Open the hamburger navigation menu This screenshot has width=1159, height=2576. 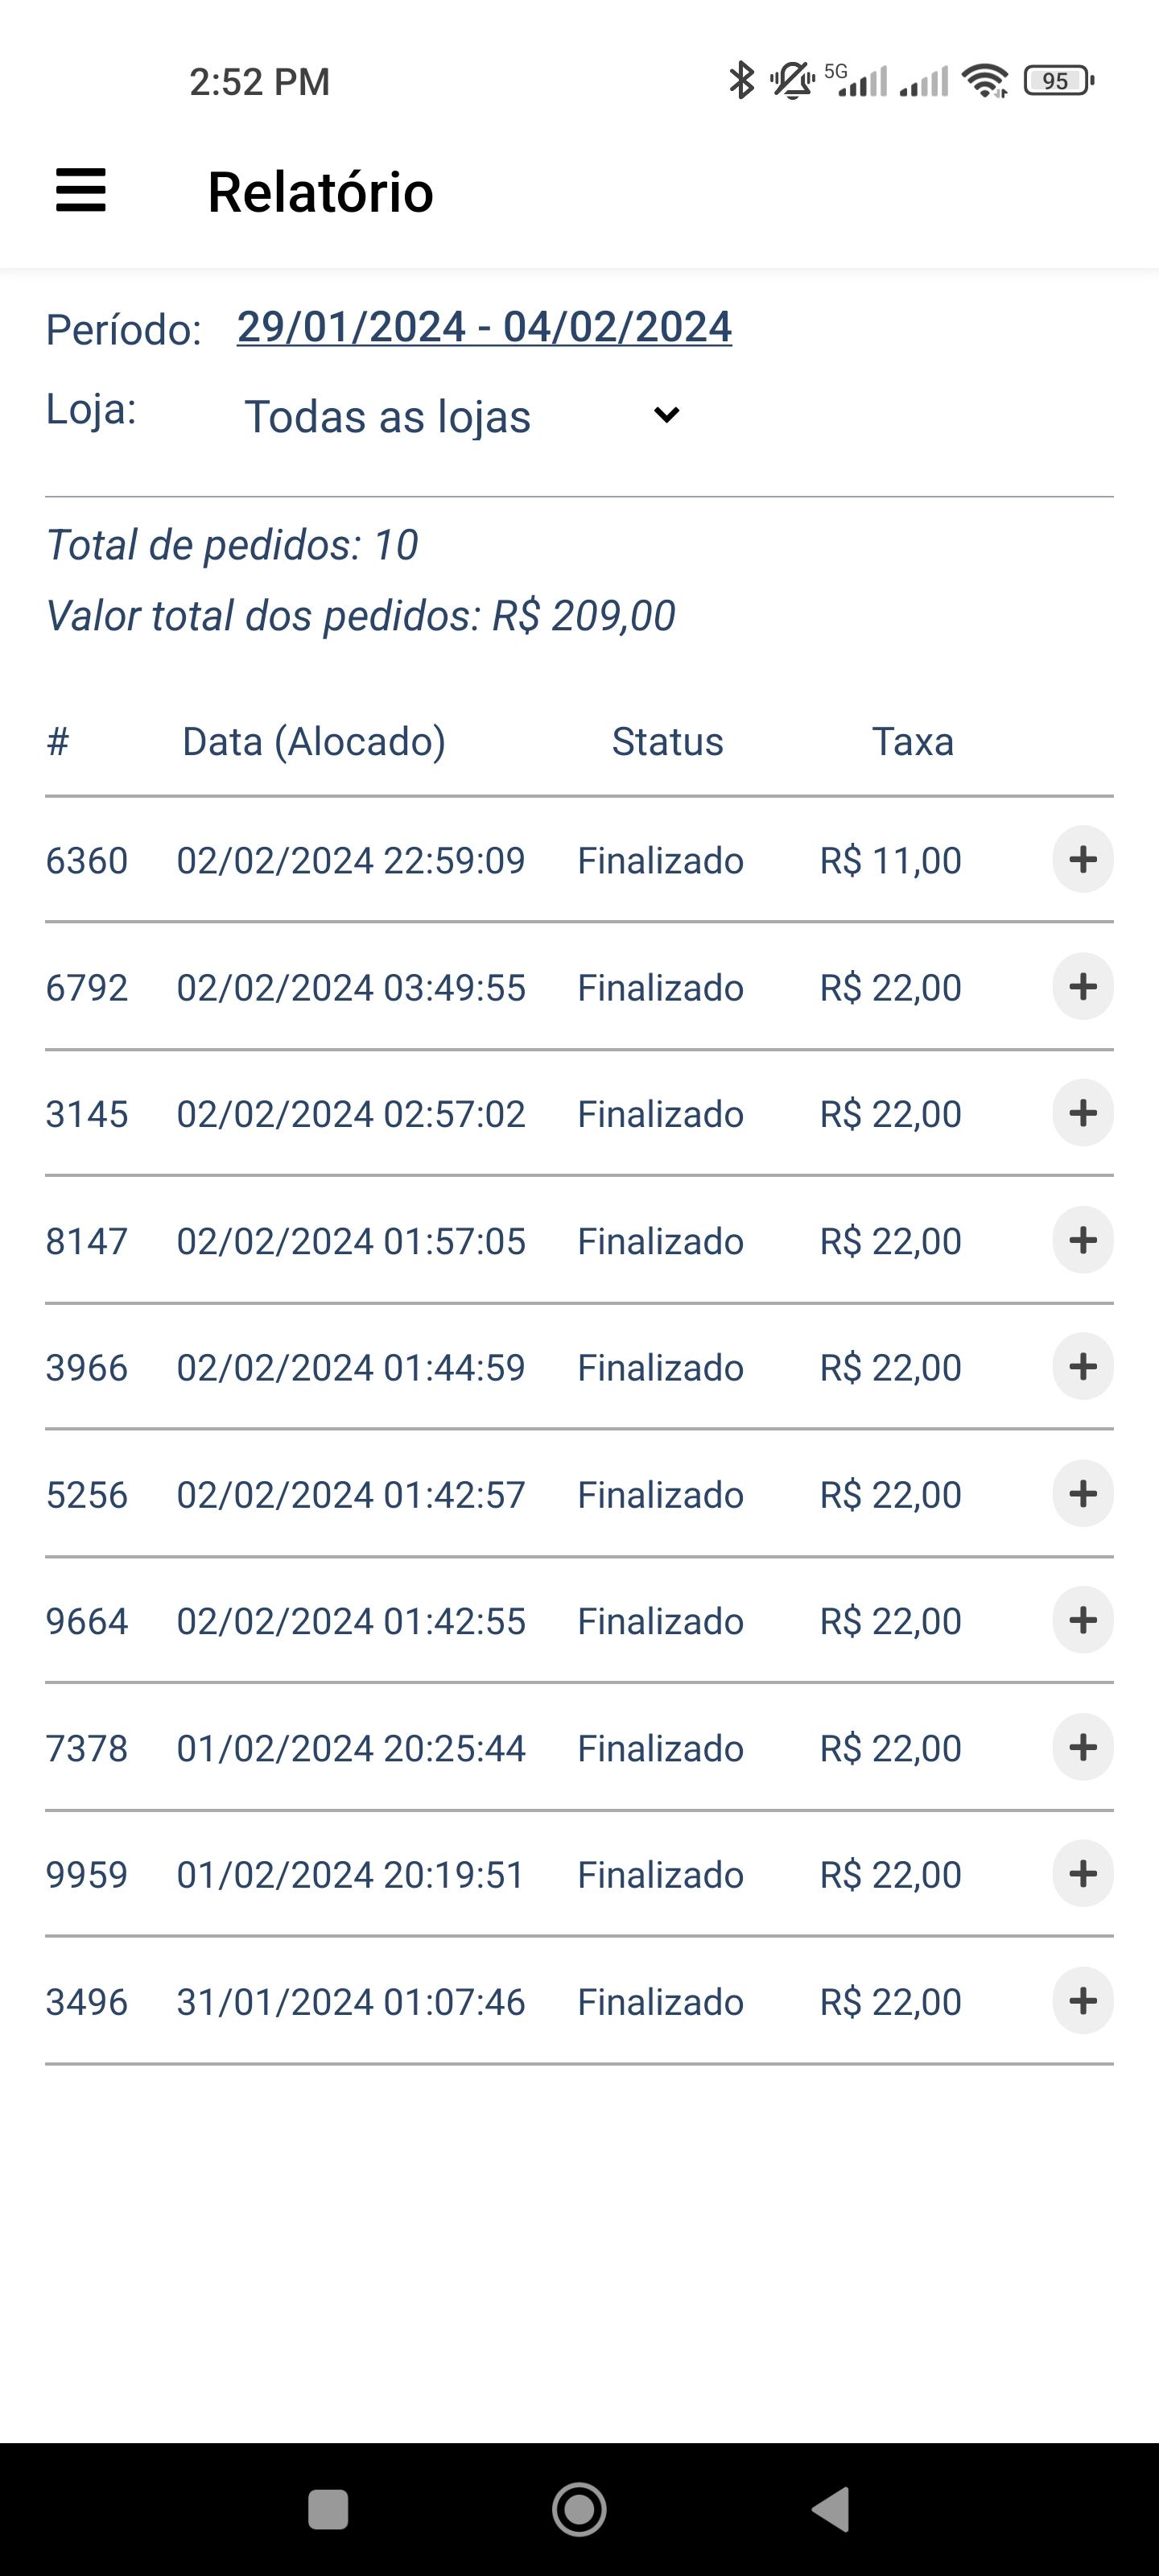(81, 190)
